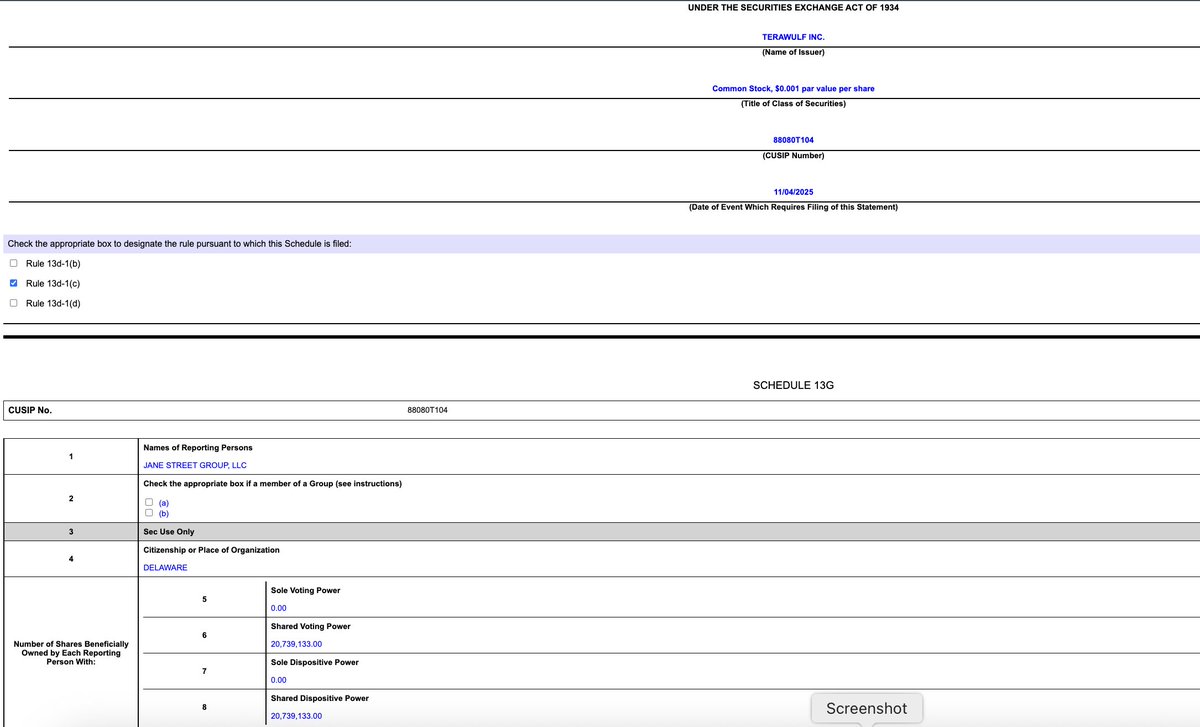The image size is (1200, 727).
Task: Click the Rule 13d-1(c) label text
Action: click(53, 283)
